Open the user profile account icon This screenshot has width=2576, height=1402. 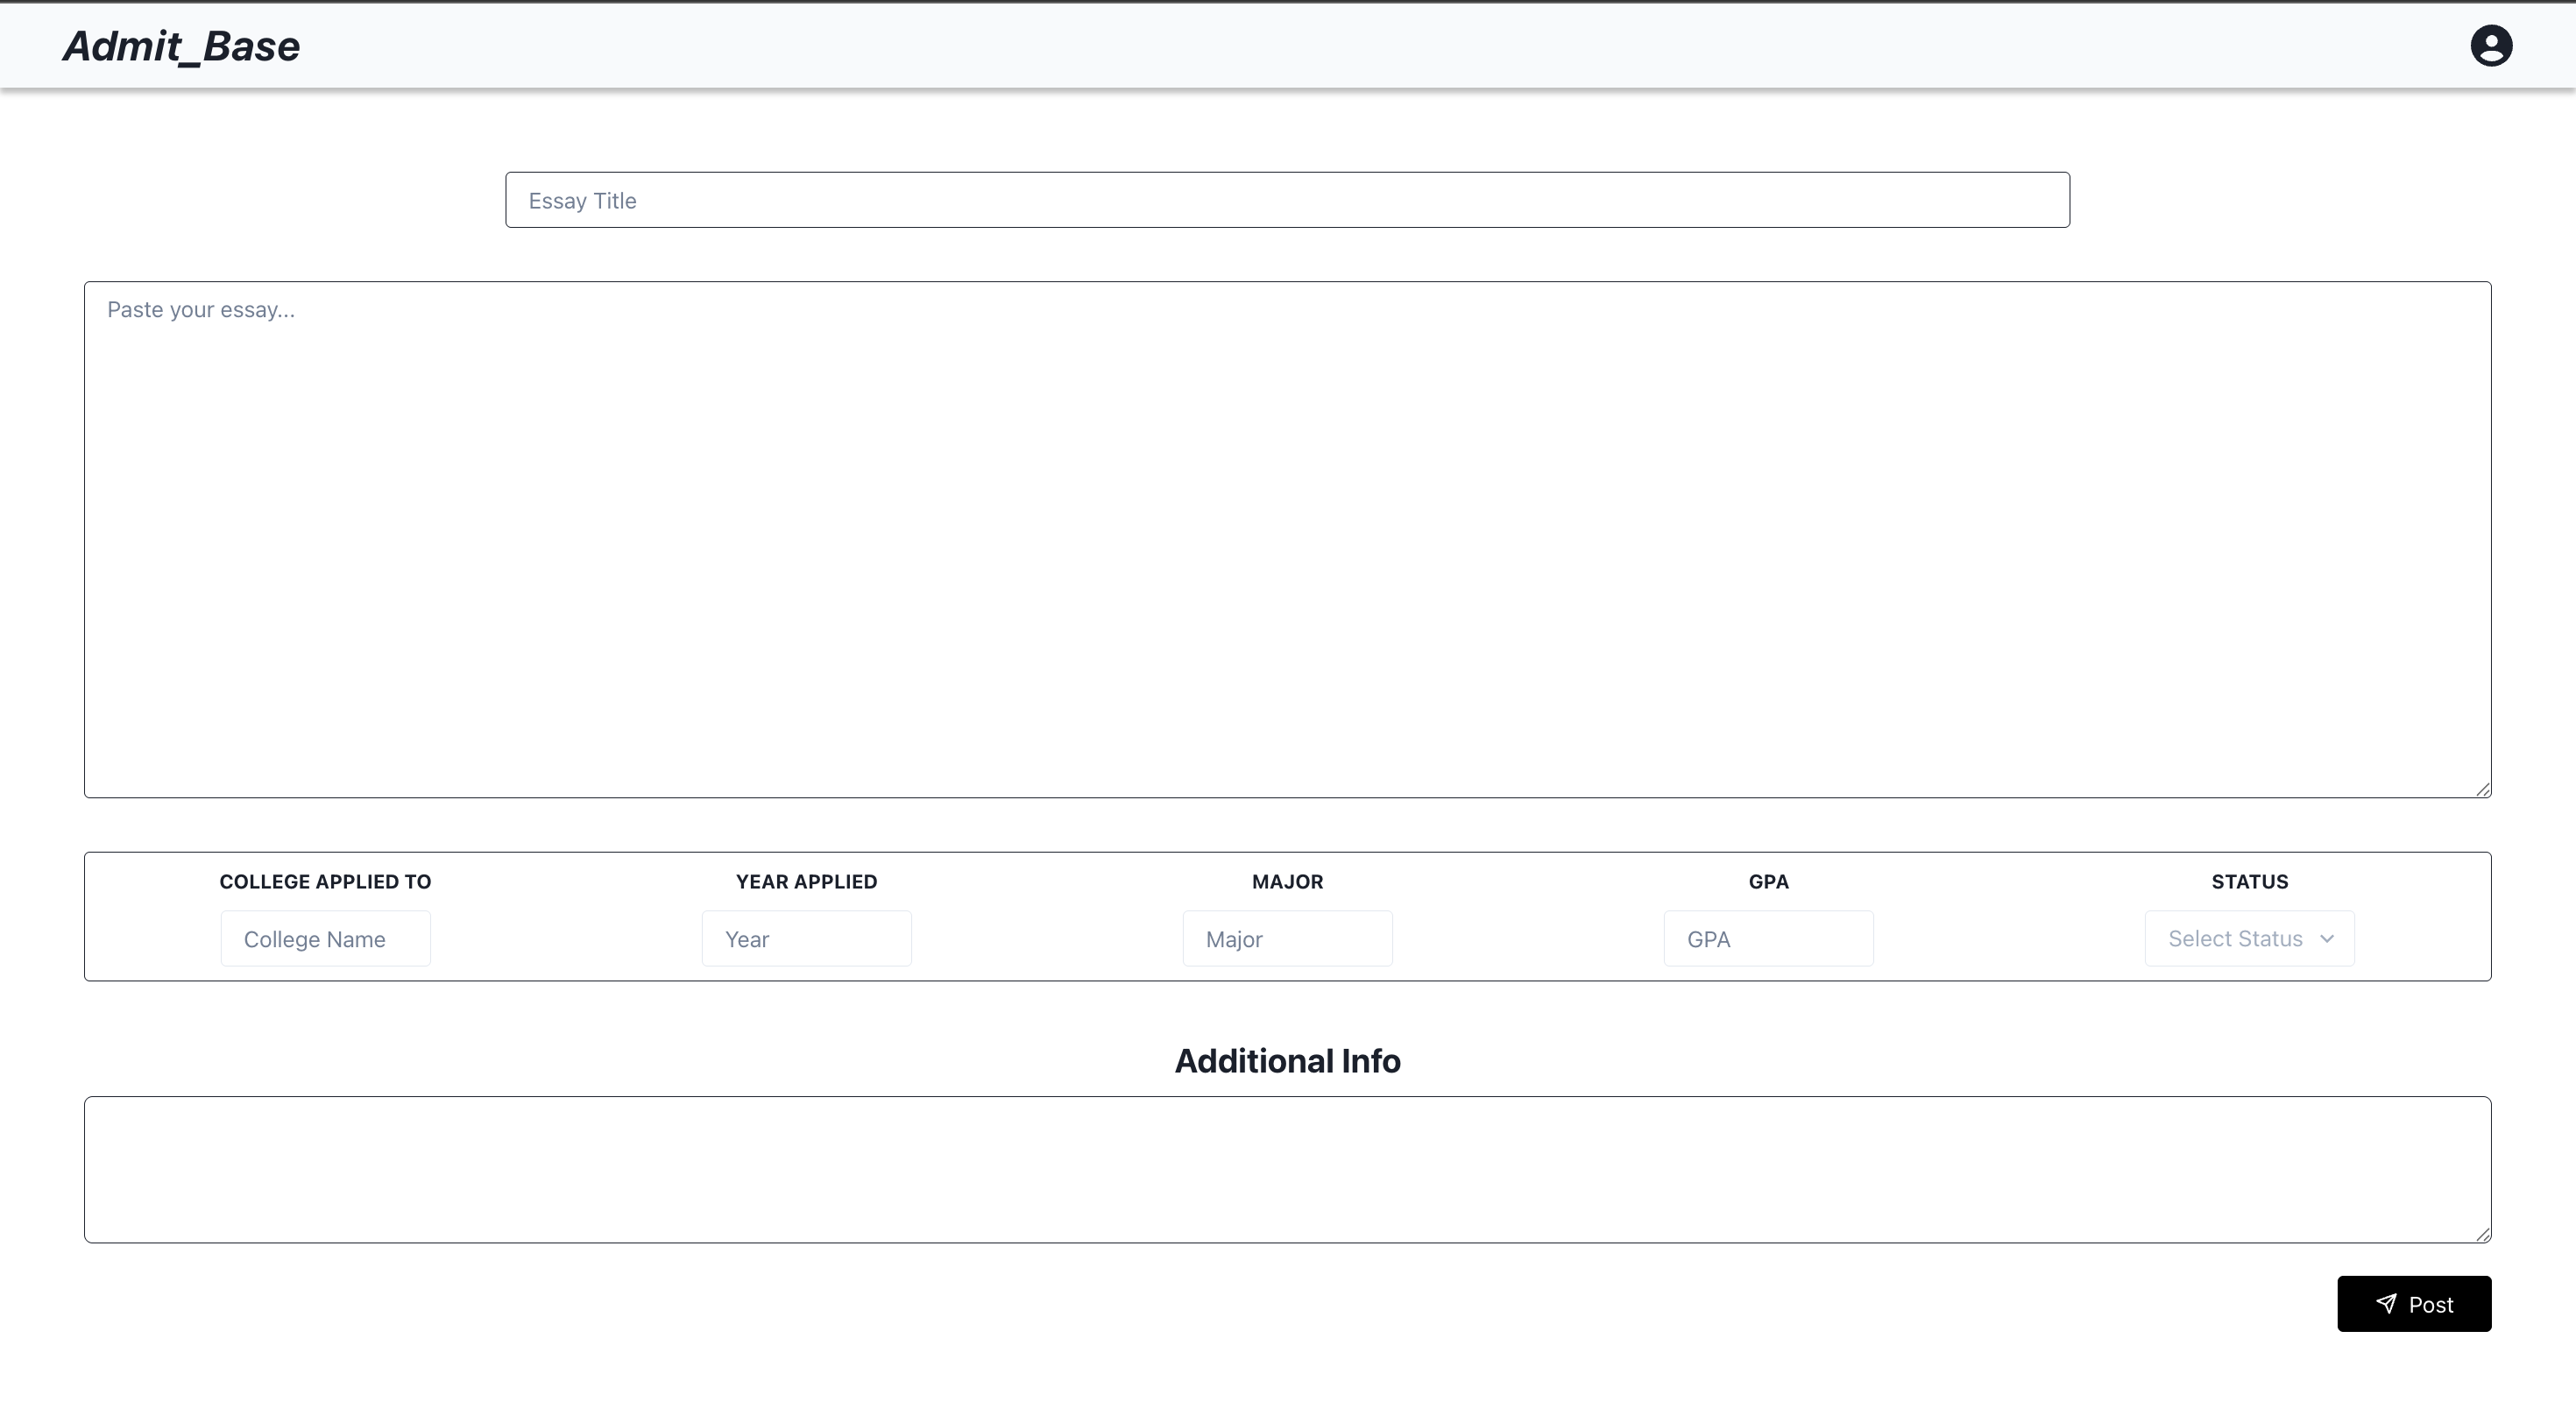click(2490, 46)
